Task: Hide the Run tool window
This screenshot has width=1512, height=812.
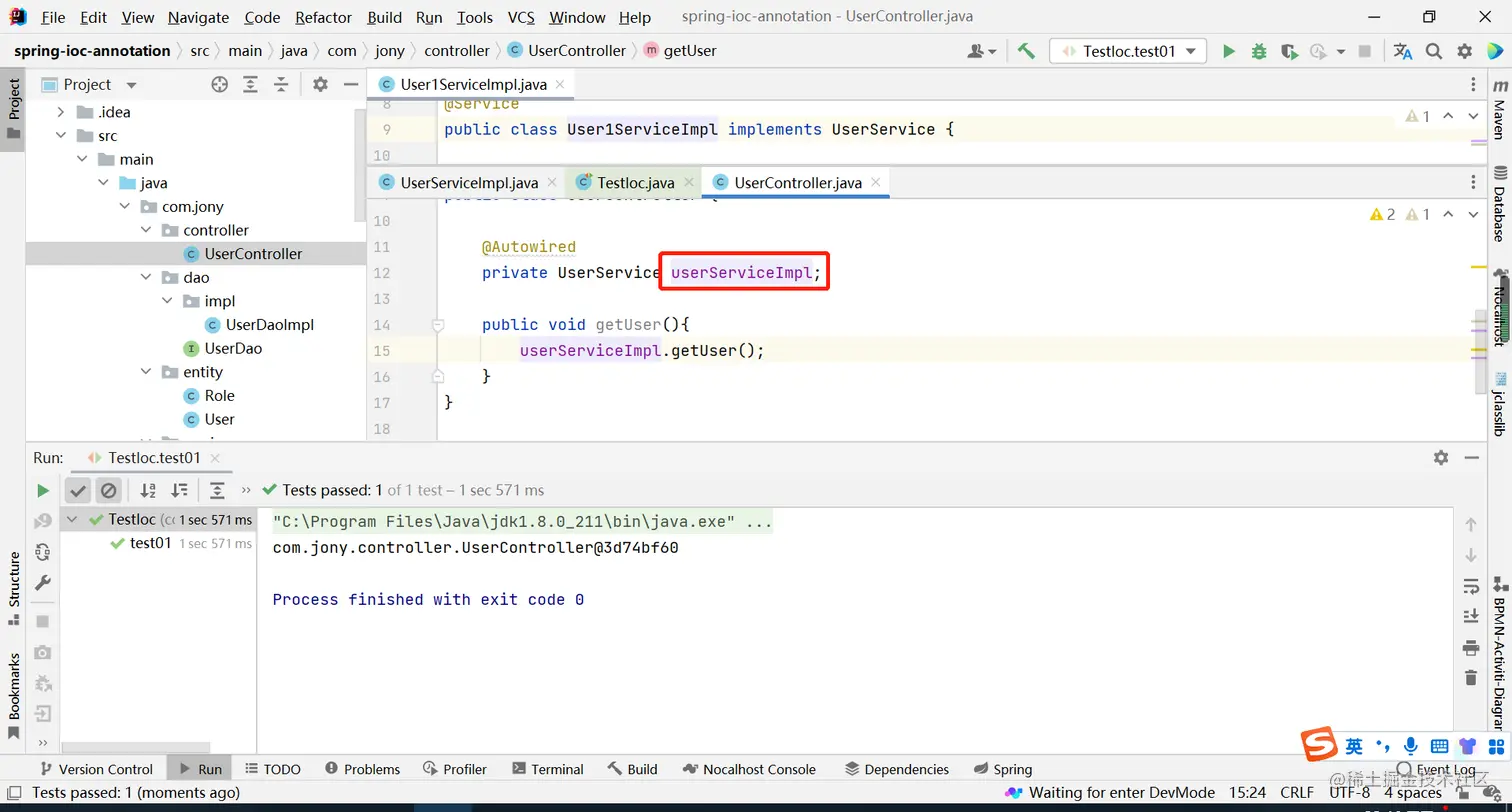Action: [x=1471, y=457]
